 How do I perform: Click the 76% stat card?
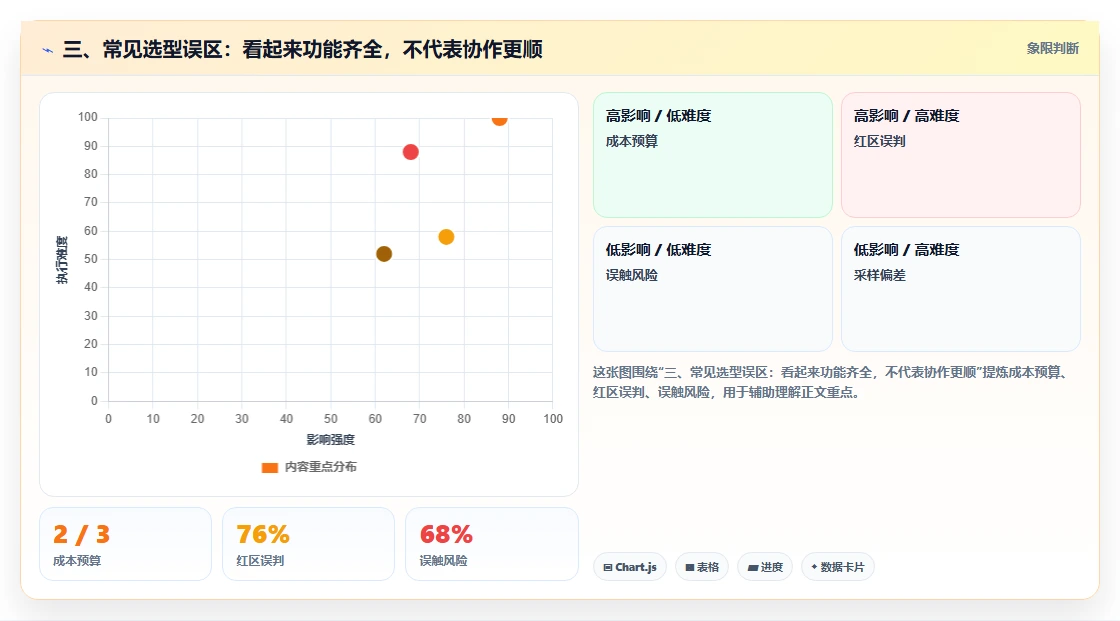[309, 544]
